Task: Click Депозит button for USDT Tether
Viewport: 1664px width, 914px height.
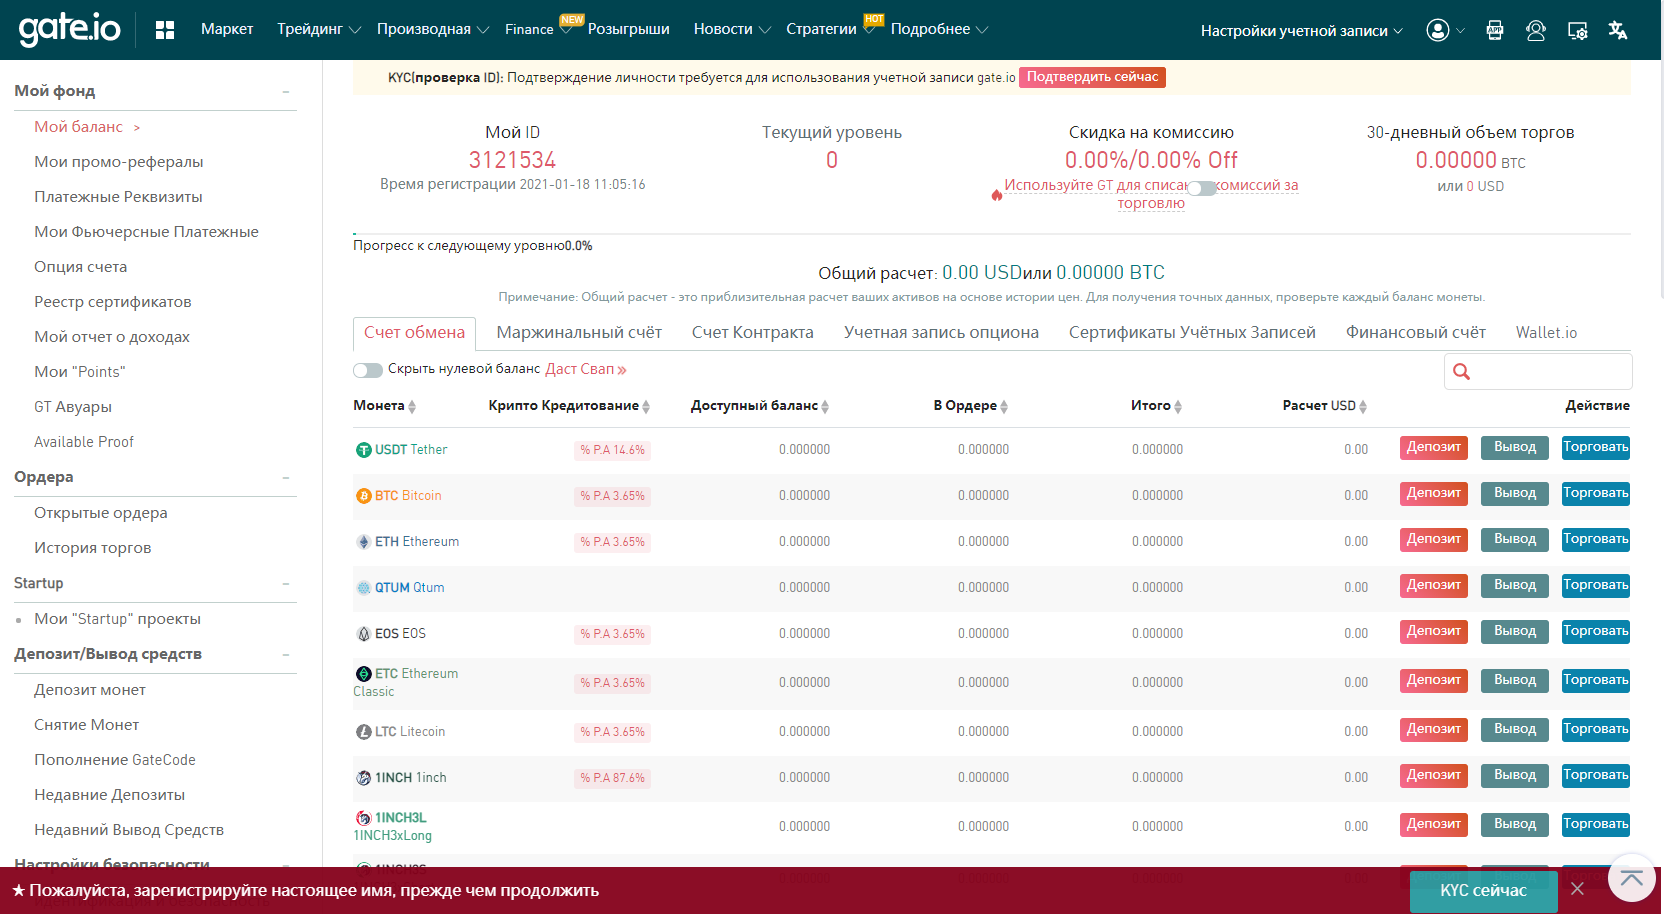Action: click(x=1434, y=448)
